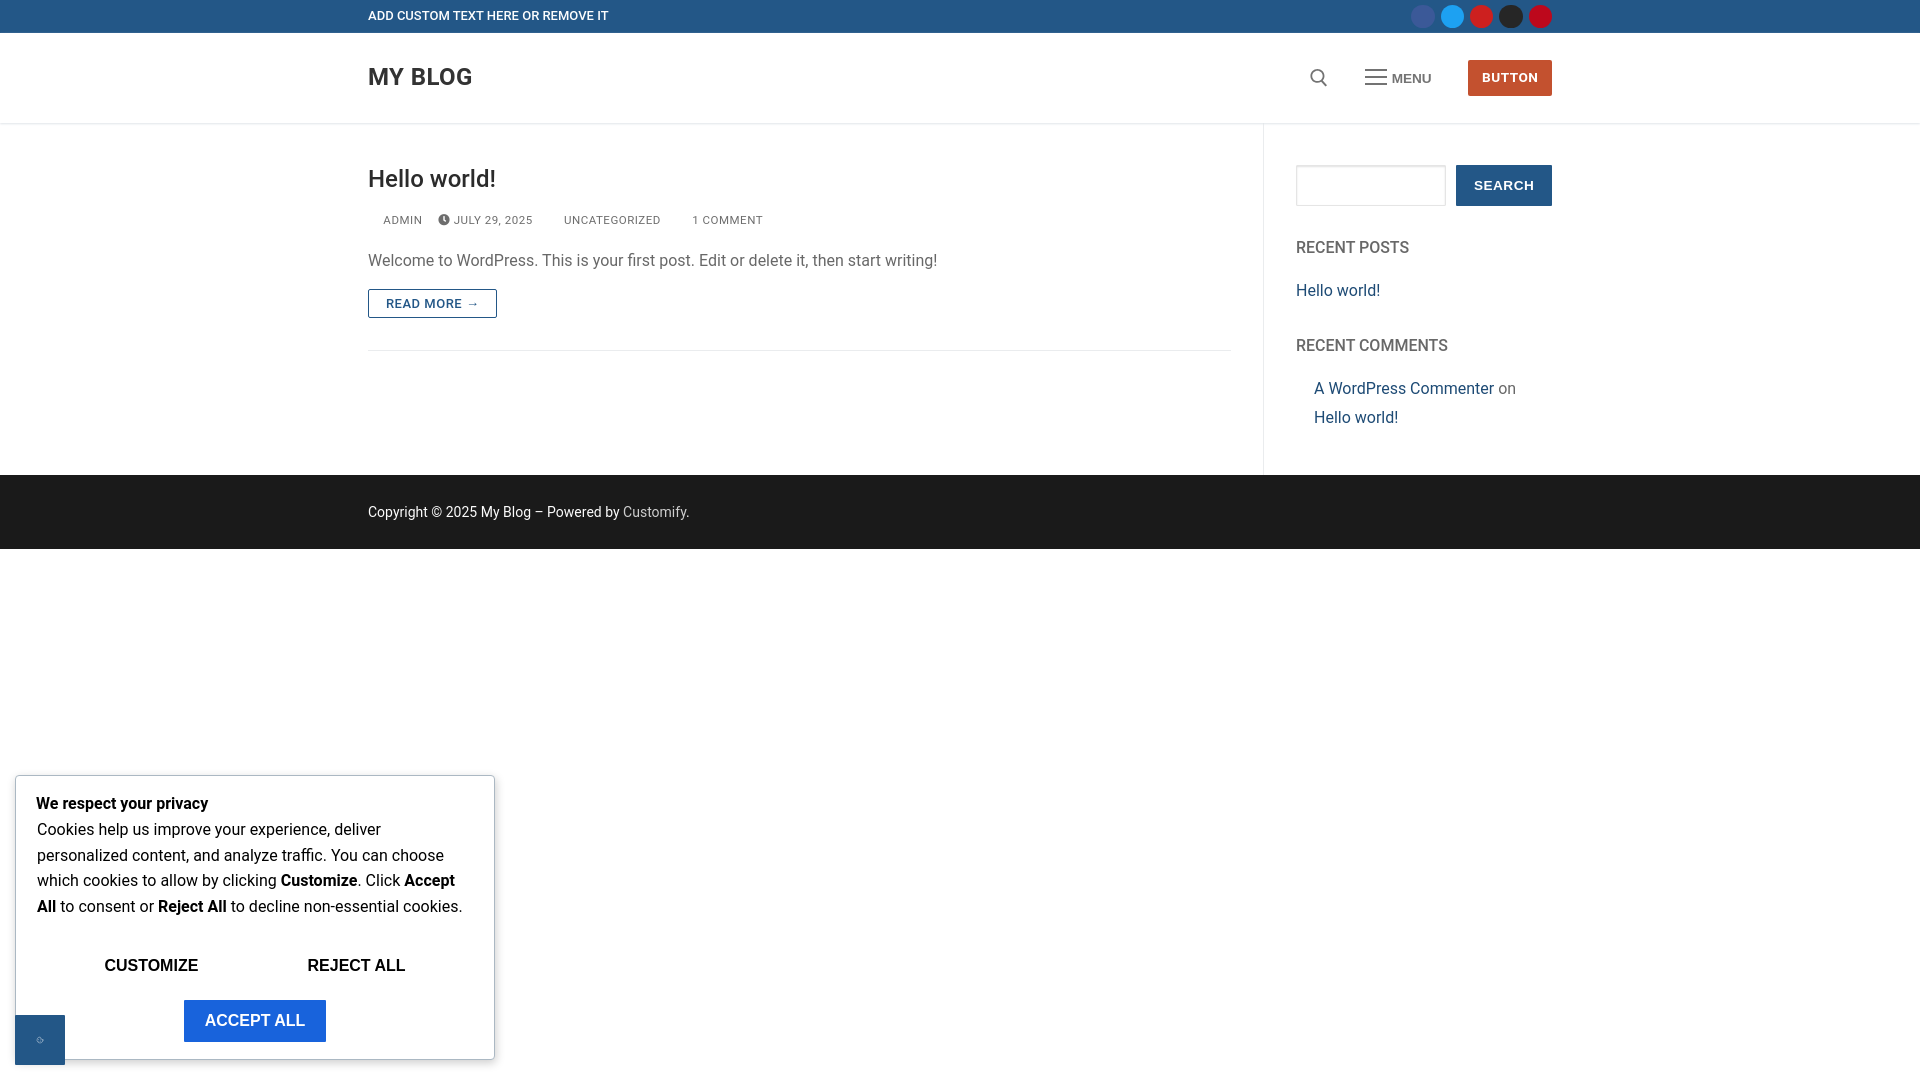This screenshot has width=1920, height=1080.
Task: Click the orange BUTTON in header
Action: click(1510, 78)
